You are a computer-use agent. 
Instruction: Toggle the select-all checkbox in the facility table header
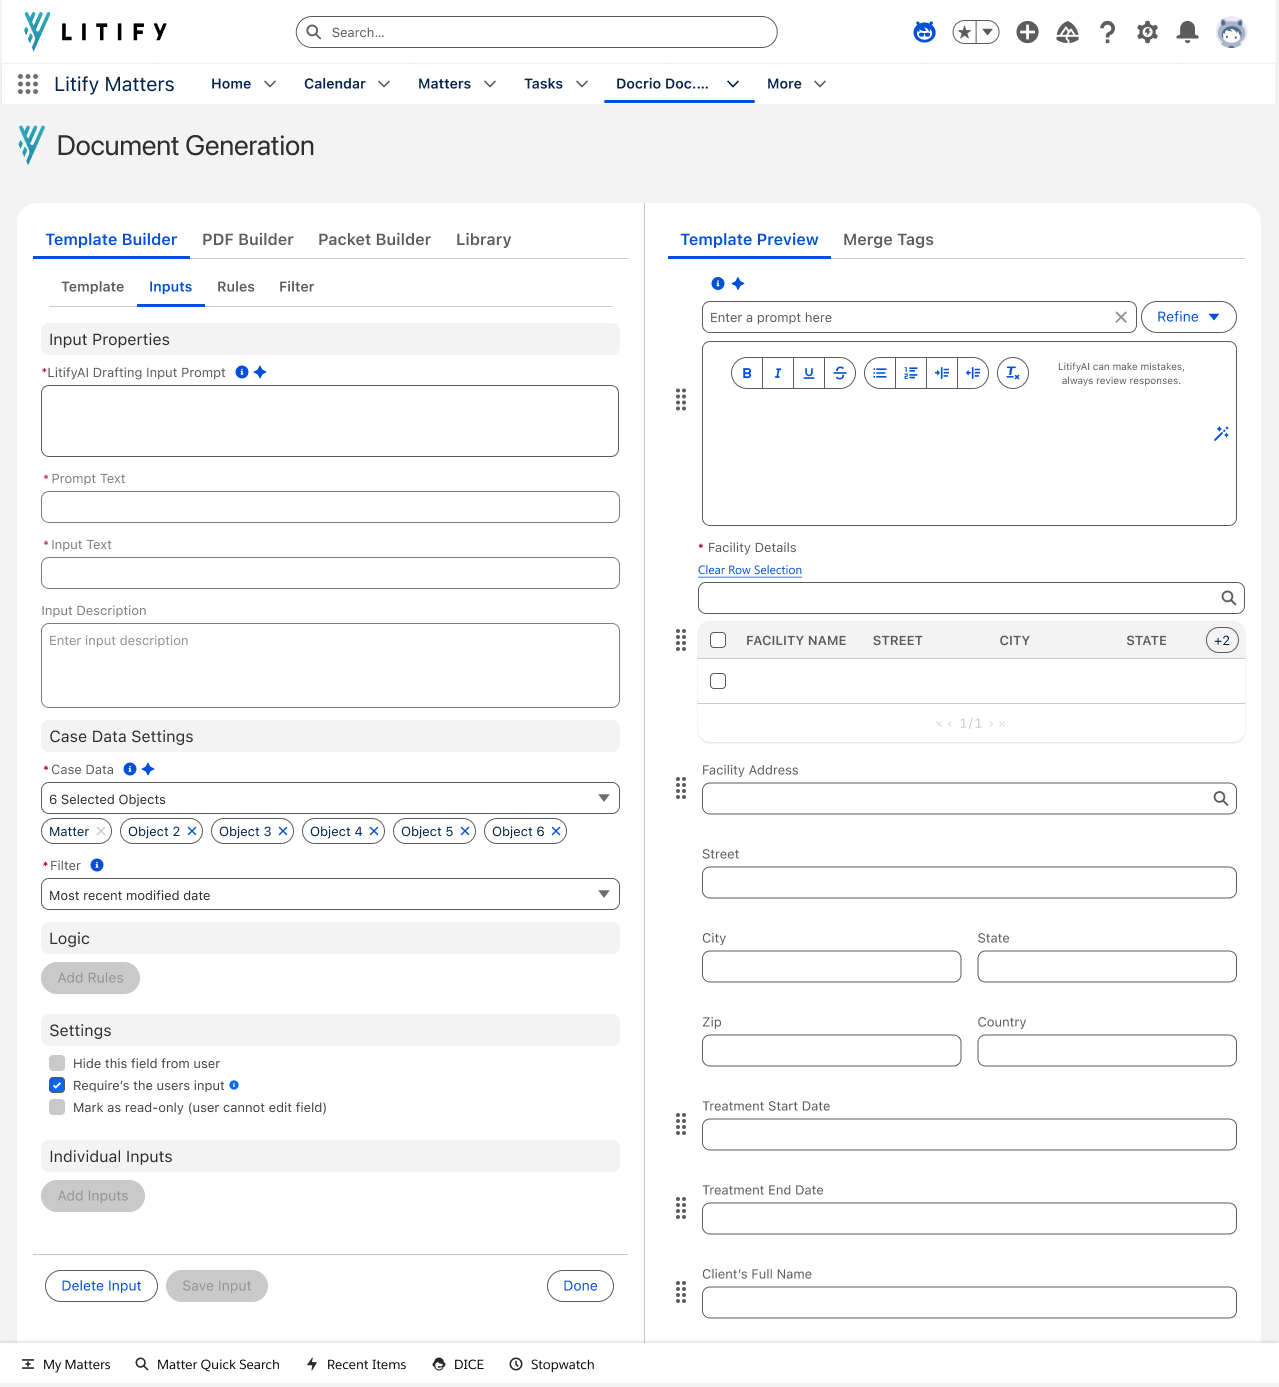click(718, 640)
